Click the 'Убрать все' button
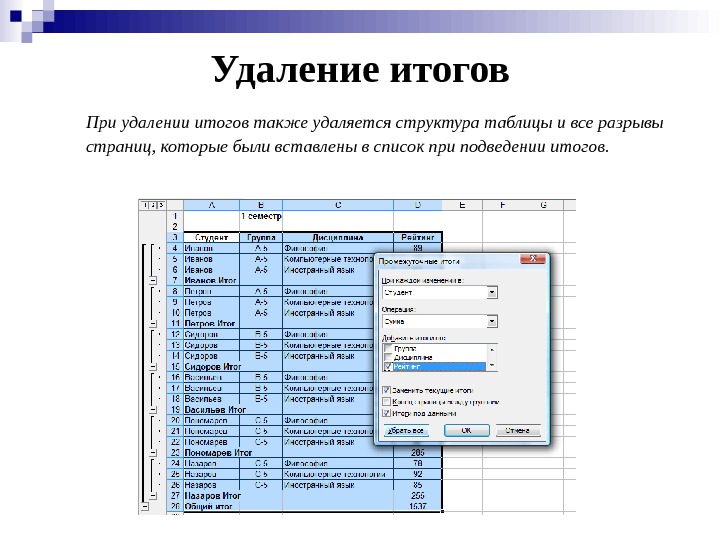 click(x=406, y=431)
